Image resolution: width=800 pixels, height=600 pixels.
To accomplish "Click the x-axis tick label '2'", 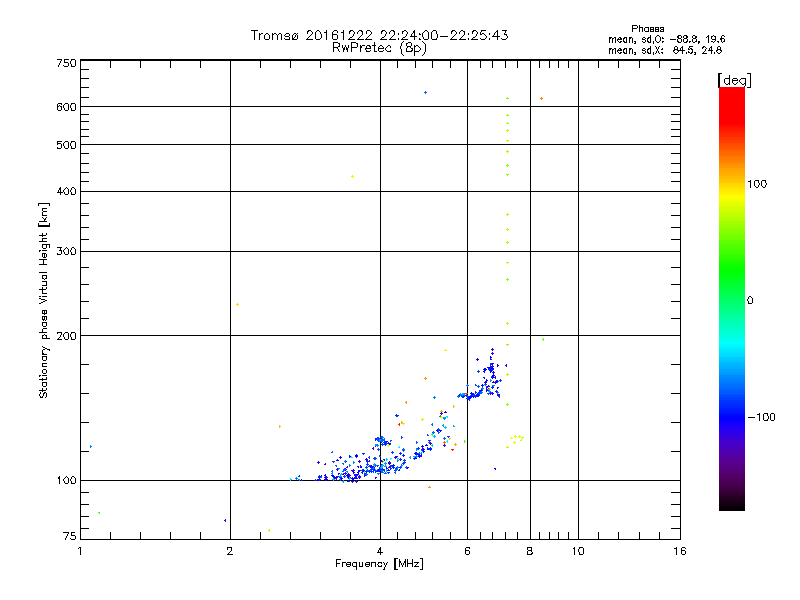I will point(230,551).
